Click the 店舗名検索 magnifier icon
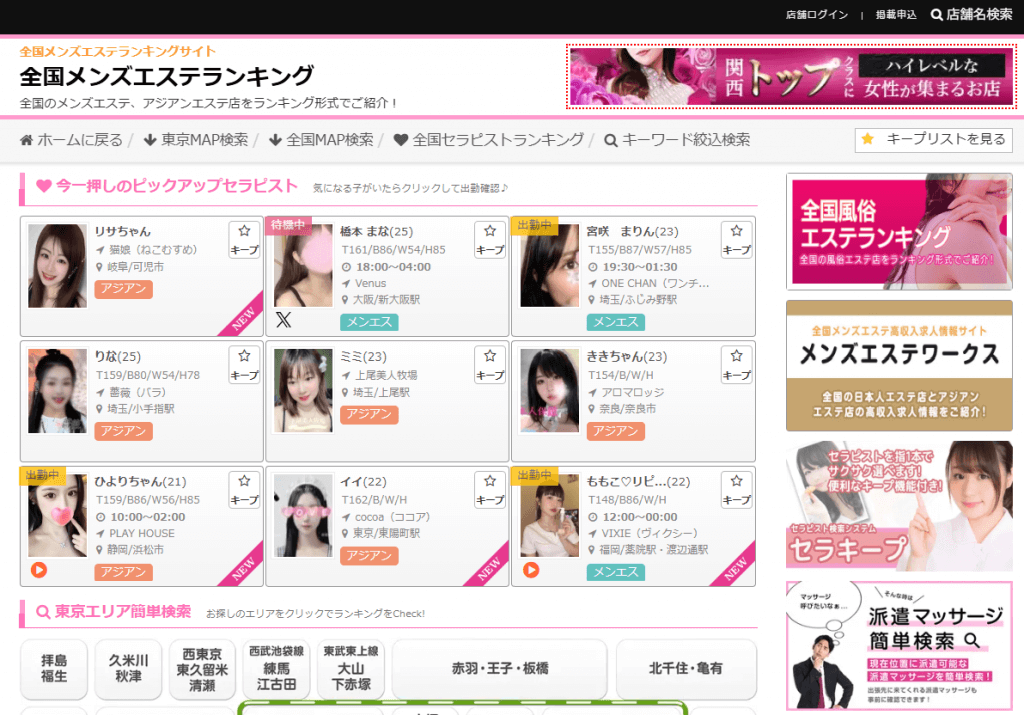The image size is (1024, 715). (937, 15)
